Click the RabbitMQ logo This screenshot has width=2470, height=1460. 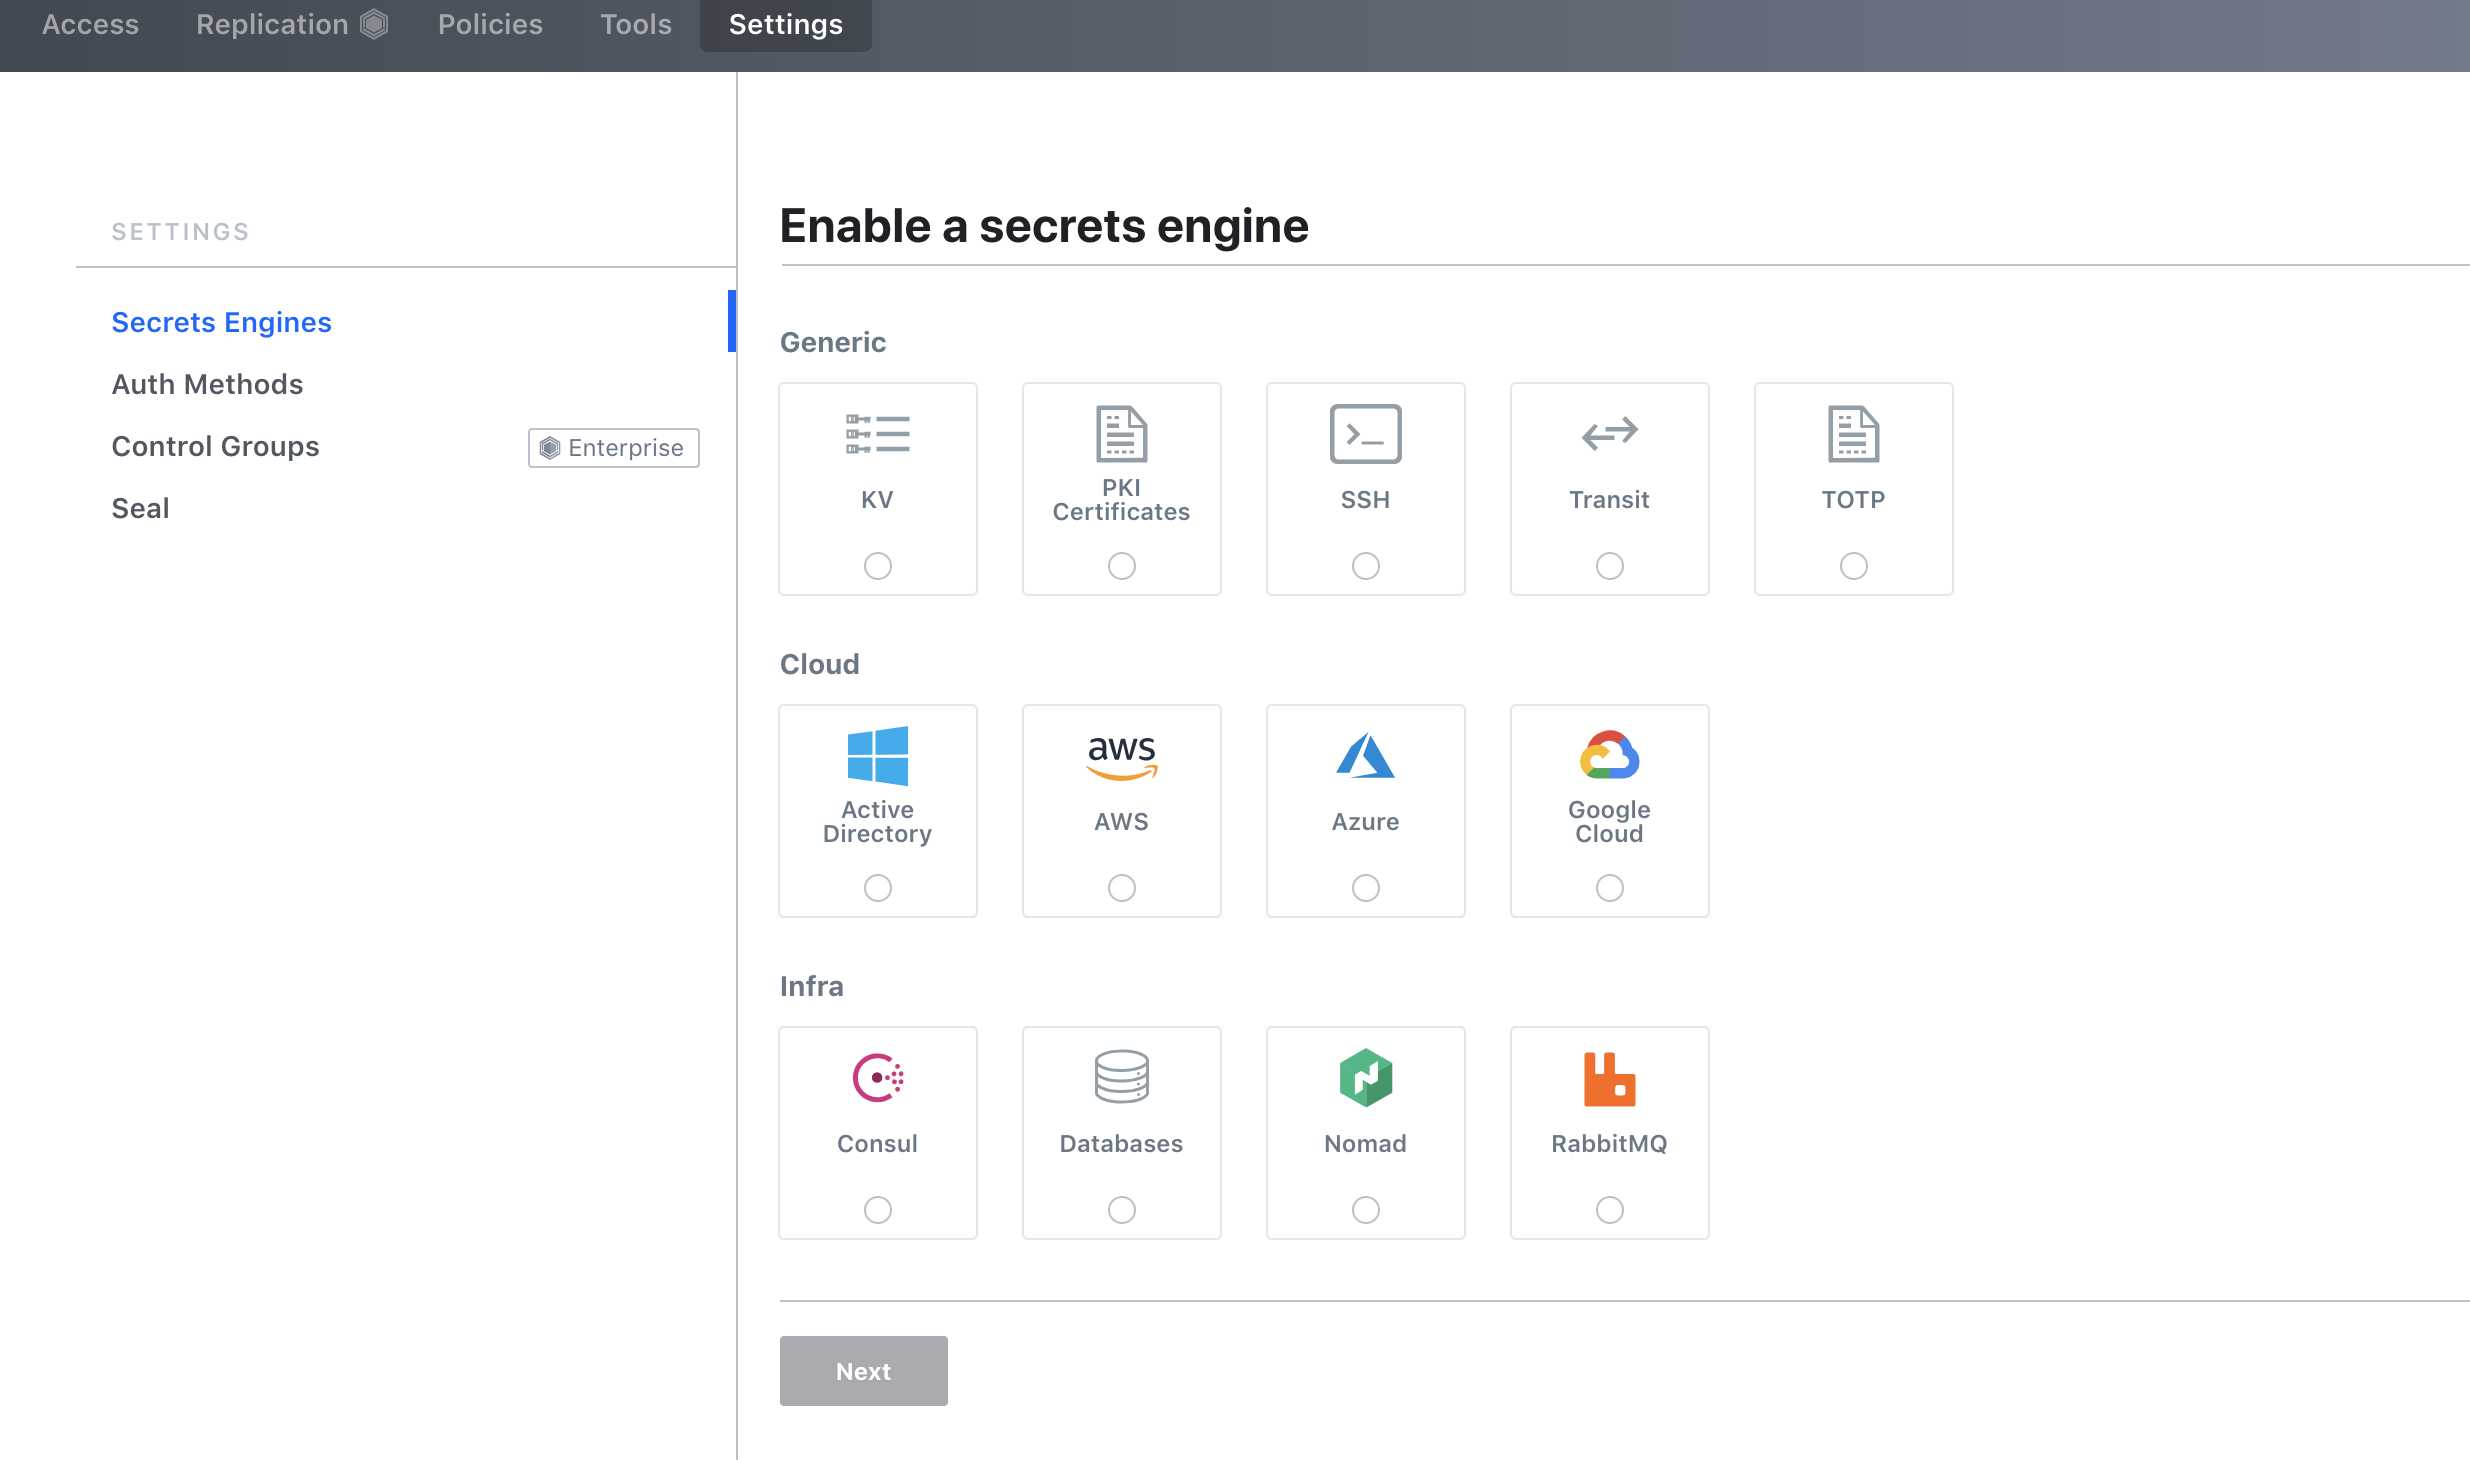1610,1079
